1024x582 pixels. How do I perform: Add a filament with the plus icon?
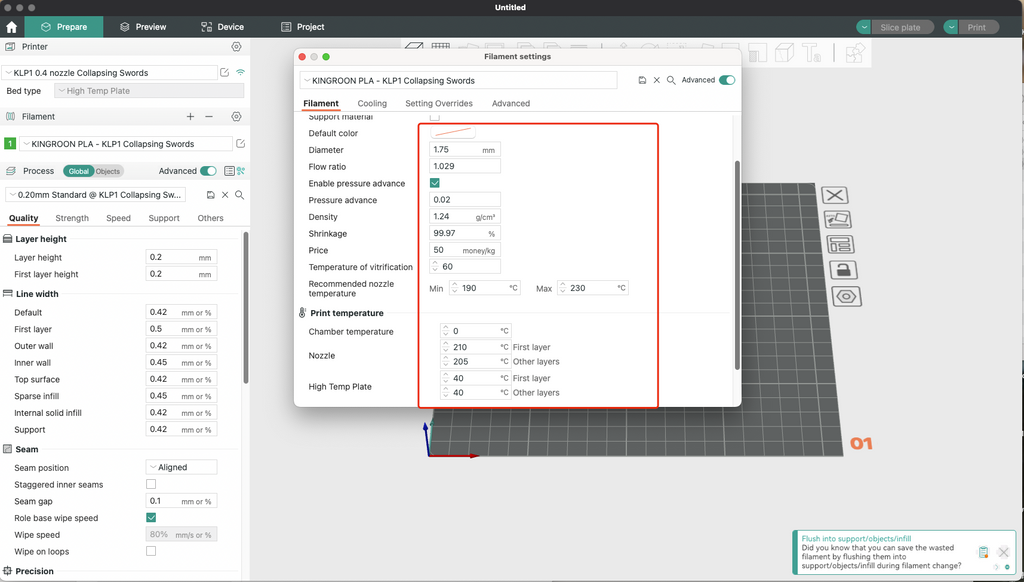(x=190, y=117)
